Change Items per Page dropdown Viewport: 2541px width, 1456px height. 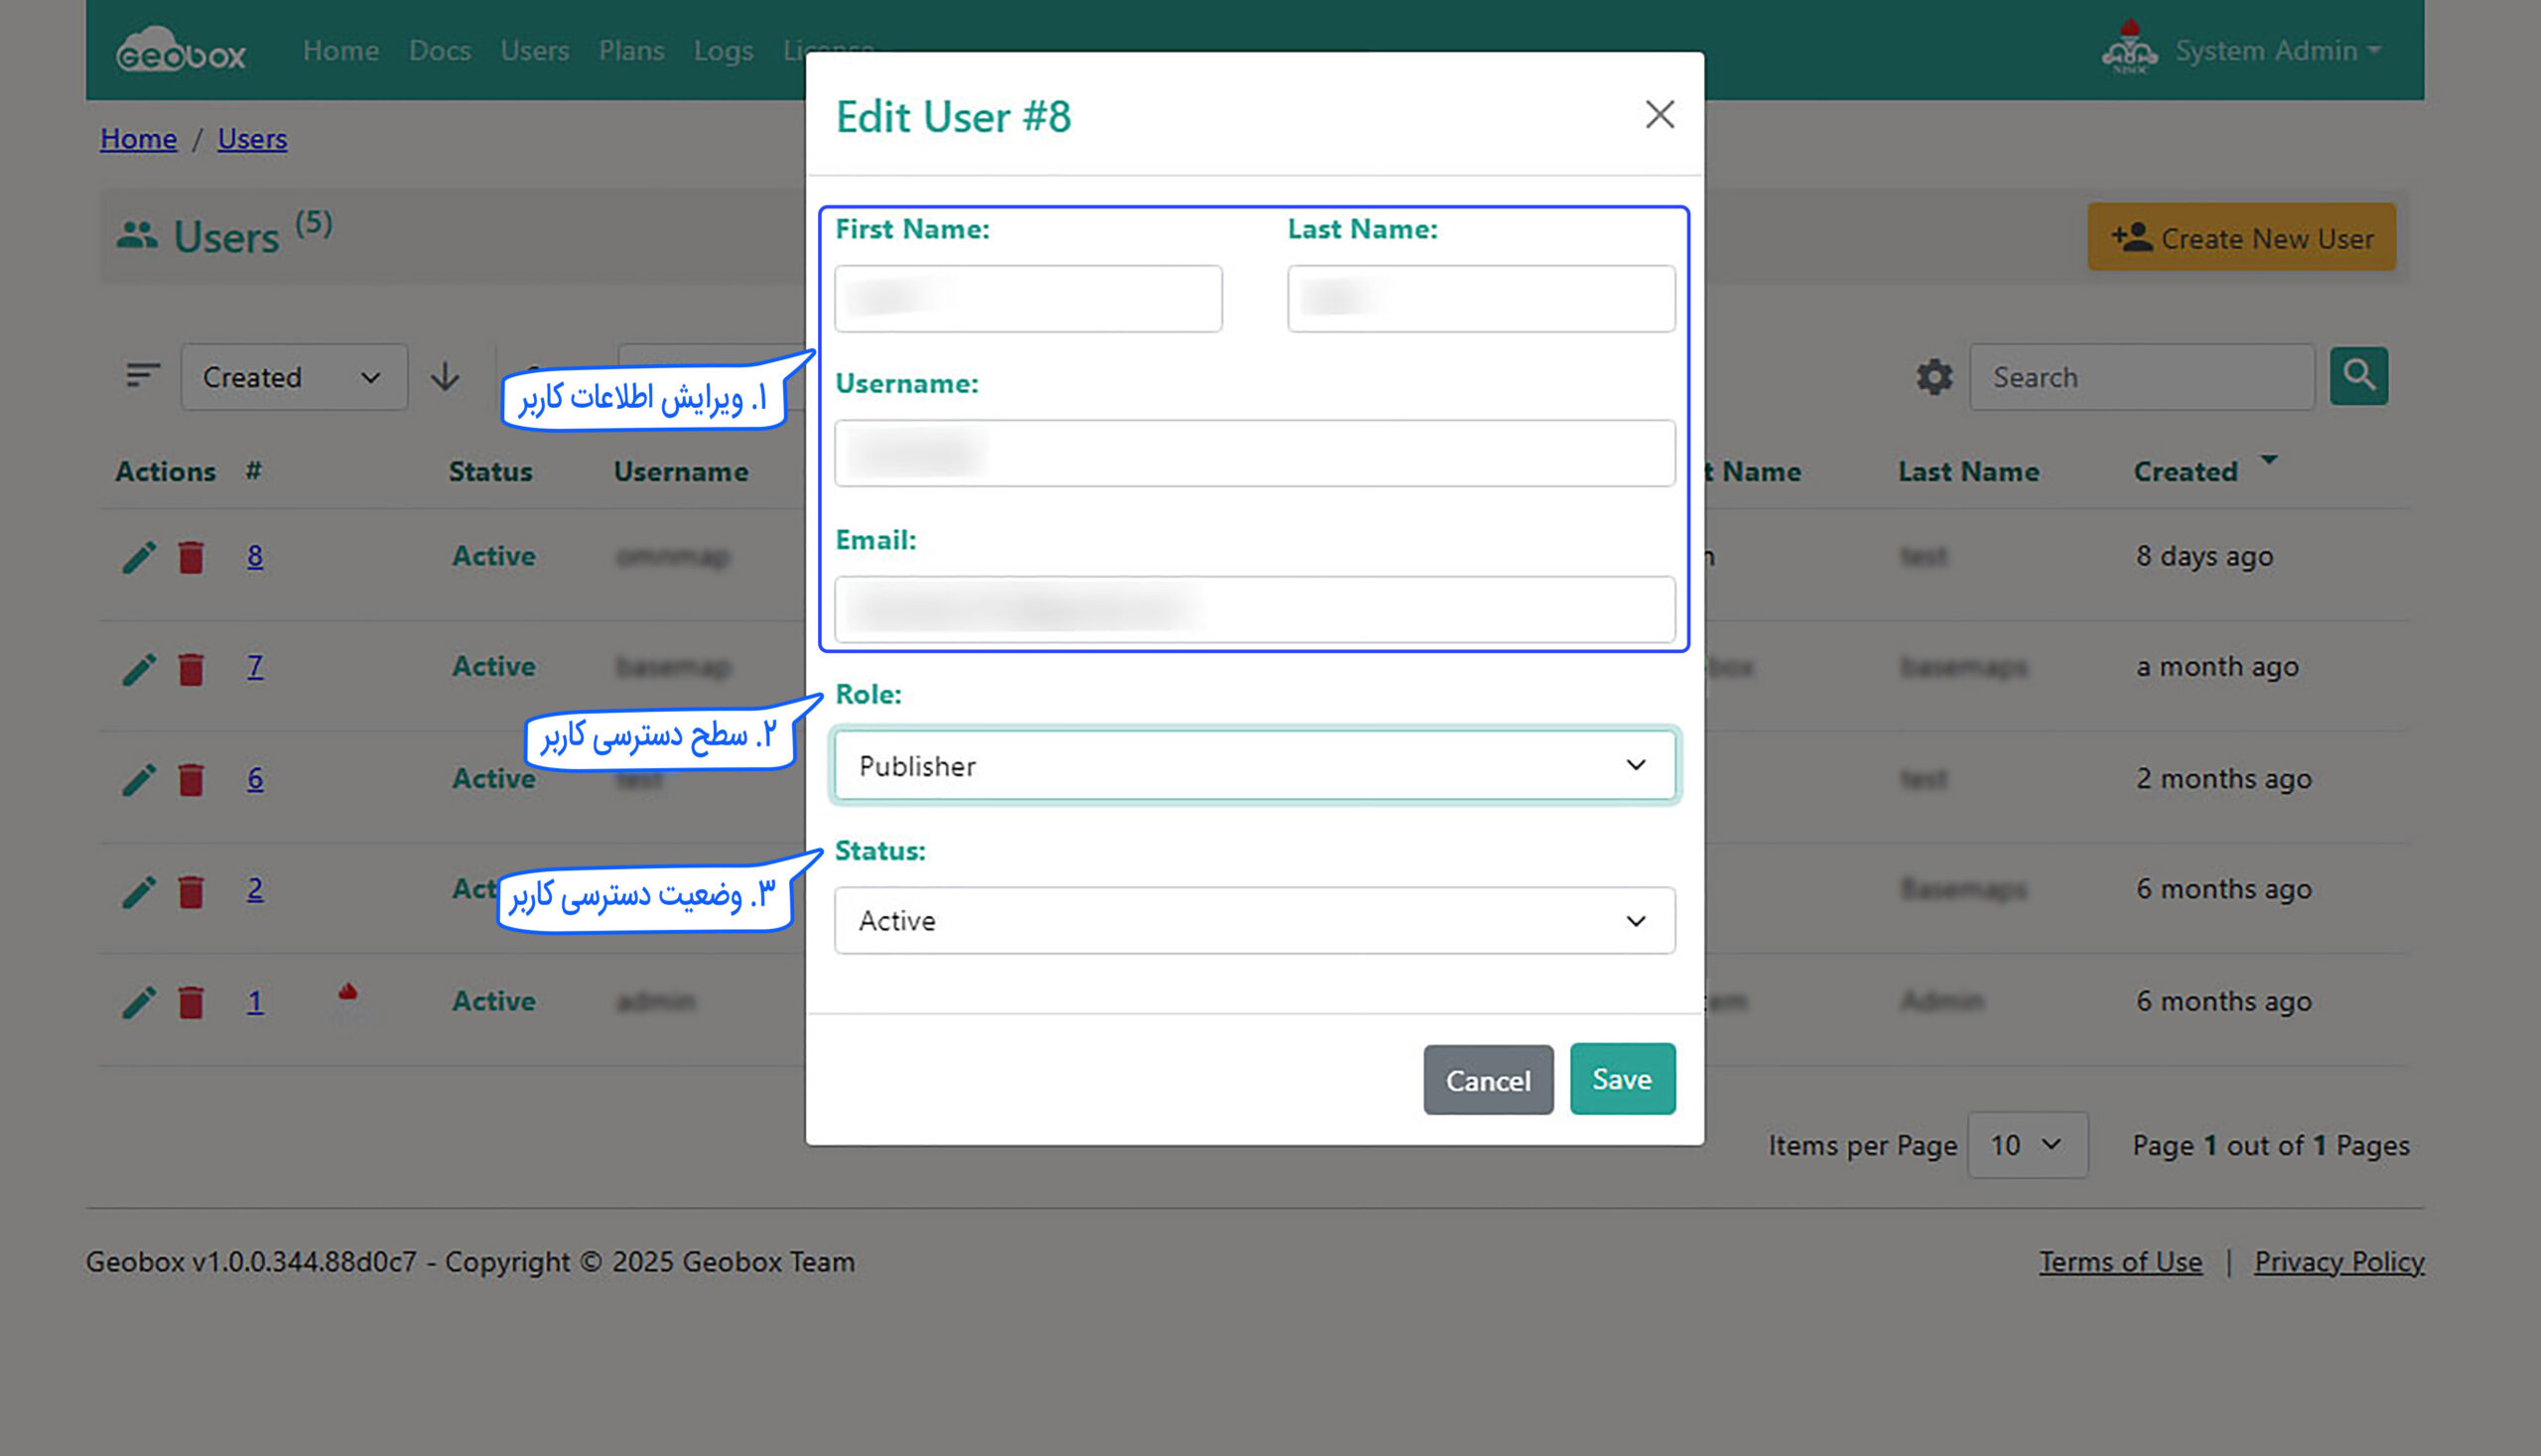[x=2026, y=1145]
